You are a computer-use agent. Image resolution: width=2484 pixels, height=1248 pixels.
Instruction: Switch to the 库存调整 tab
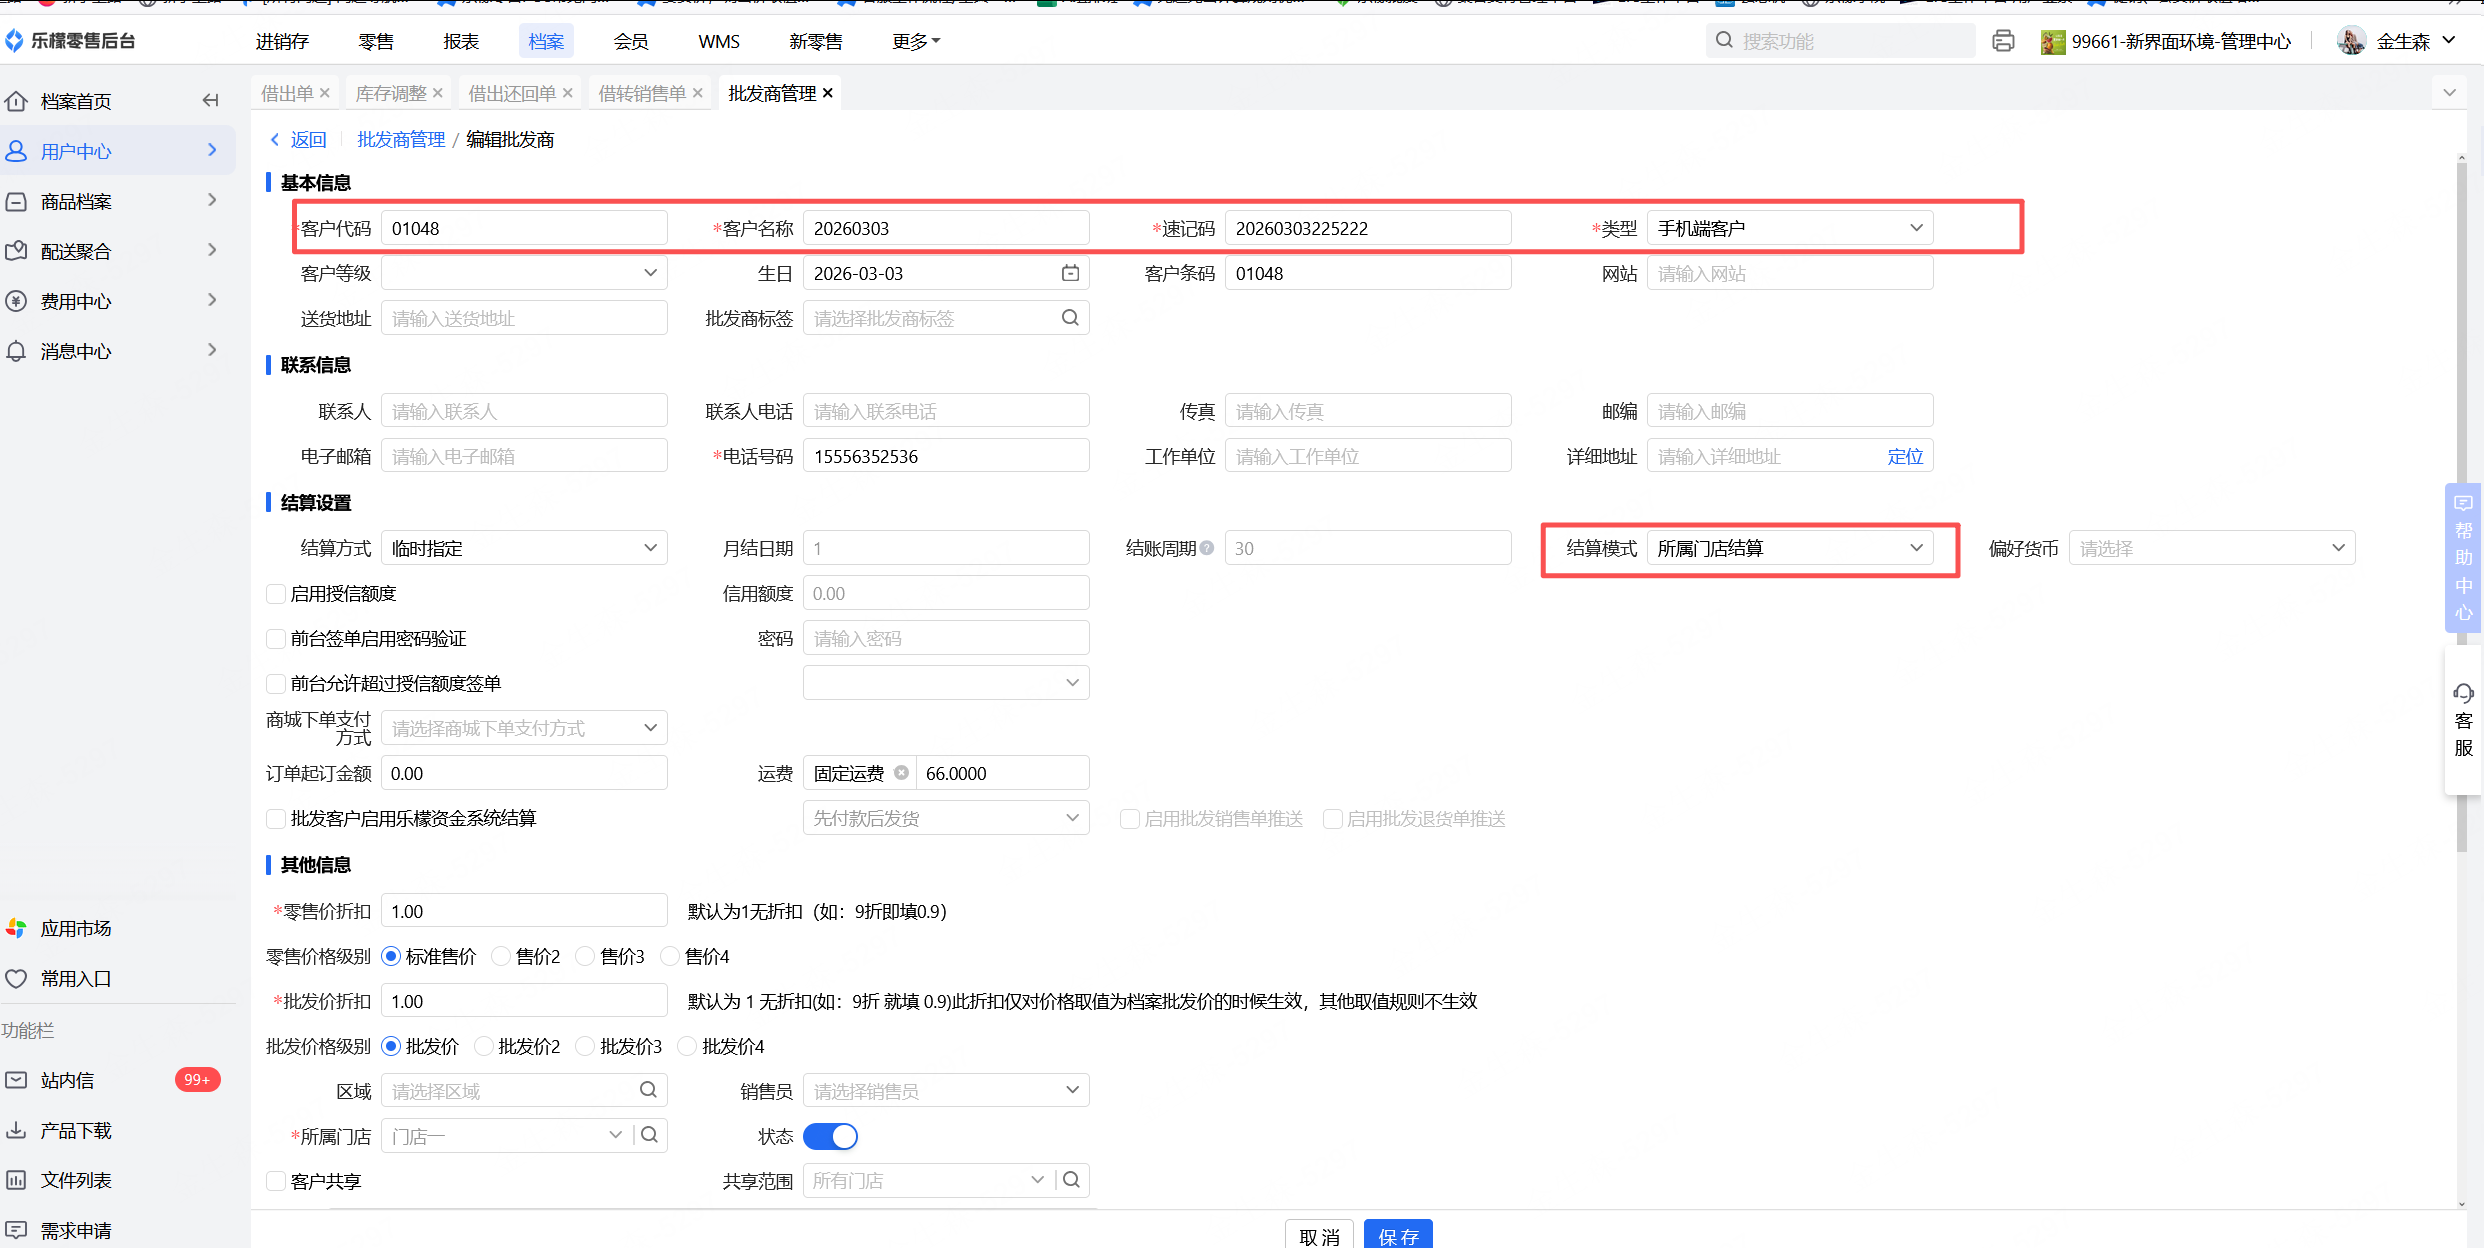[x=391, y=93]
